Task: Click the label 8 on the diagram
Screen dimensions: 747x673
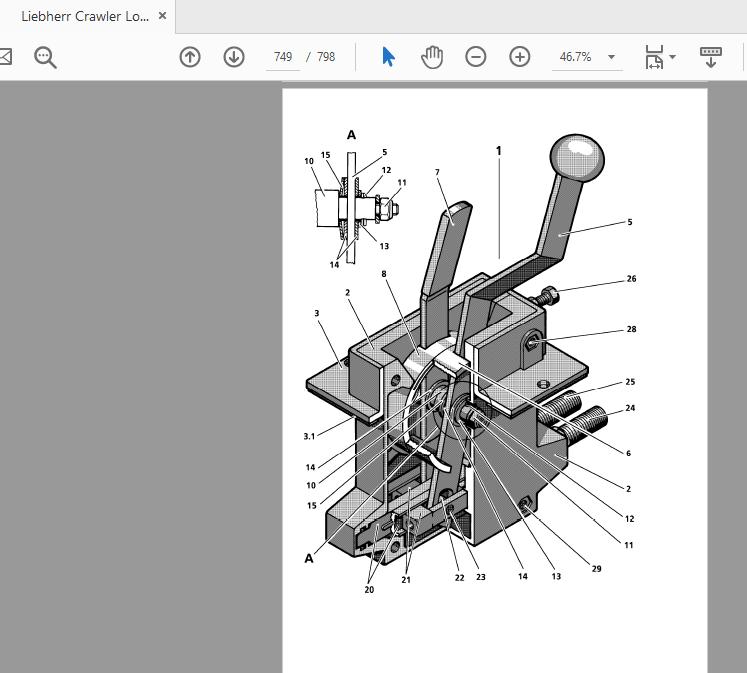Action: 384,274
